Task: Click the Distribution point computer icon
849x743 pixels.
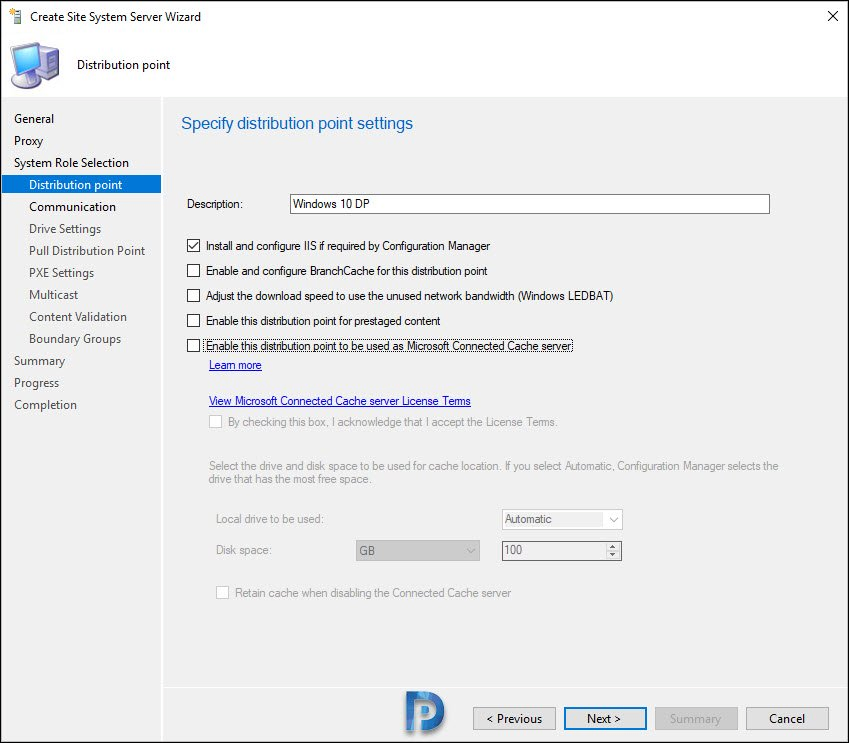Action: (36, 65)
